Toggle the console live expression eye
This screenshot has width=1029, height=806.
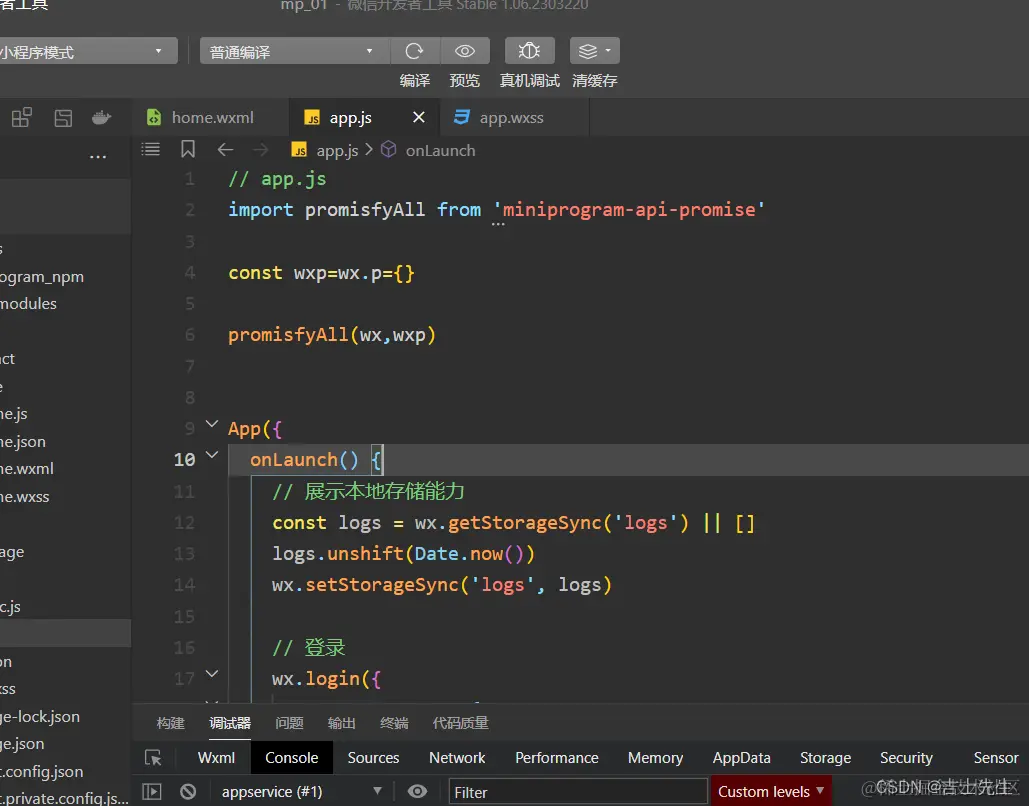[x=417, y=792]
